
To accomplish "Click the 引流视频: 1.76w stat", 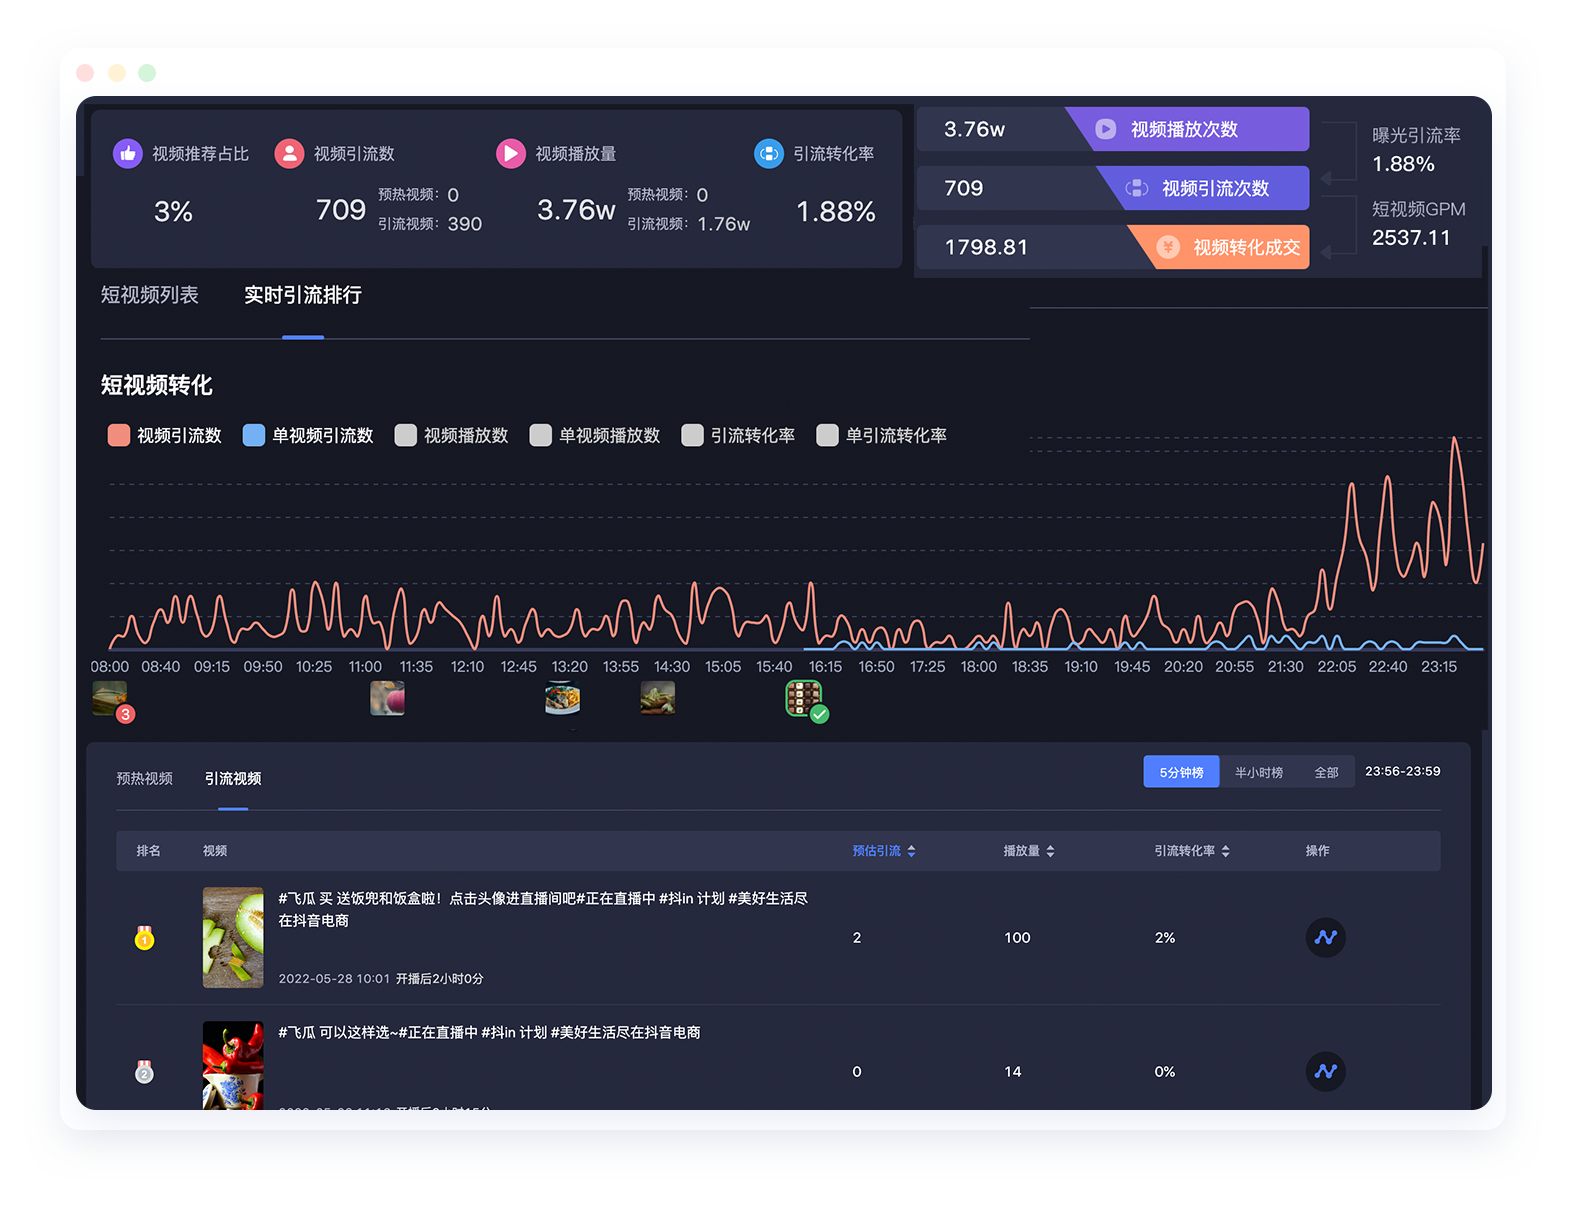I will [x=689, y=224].
